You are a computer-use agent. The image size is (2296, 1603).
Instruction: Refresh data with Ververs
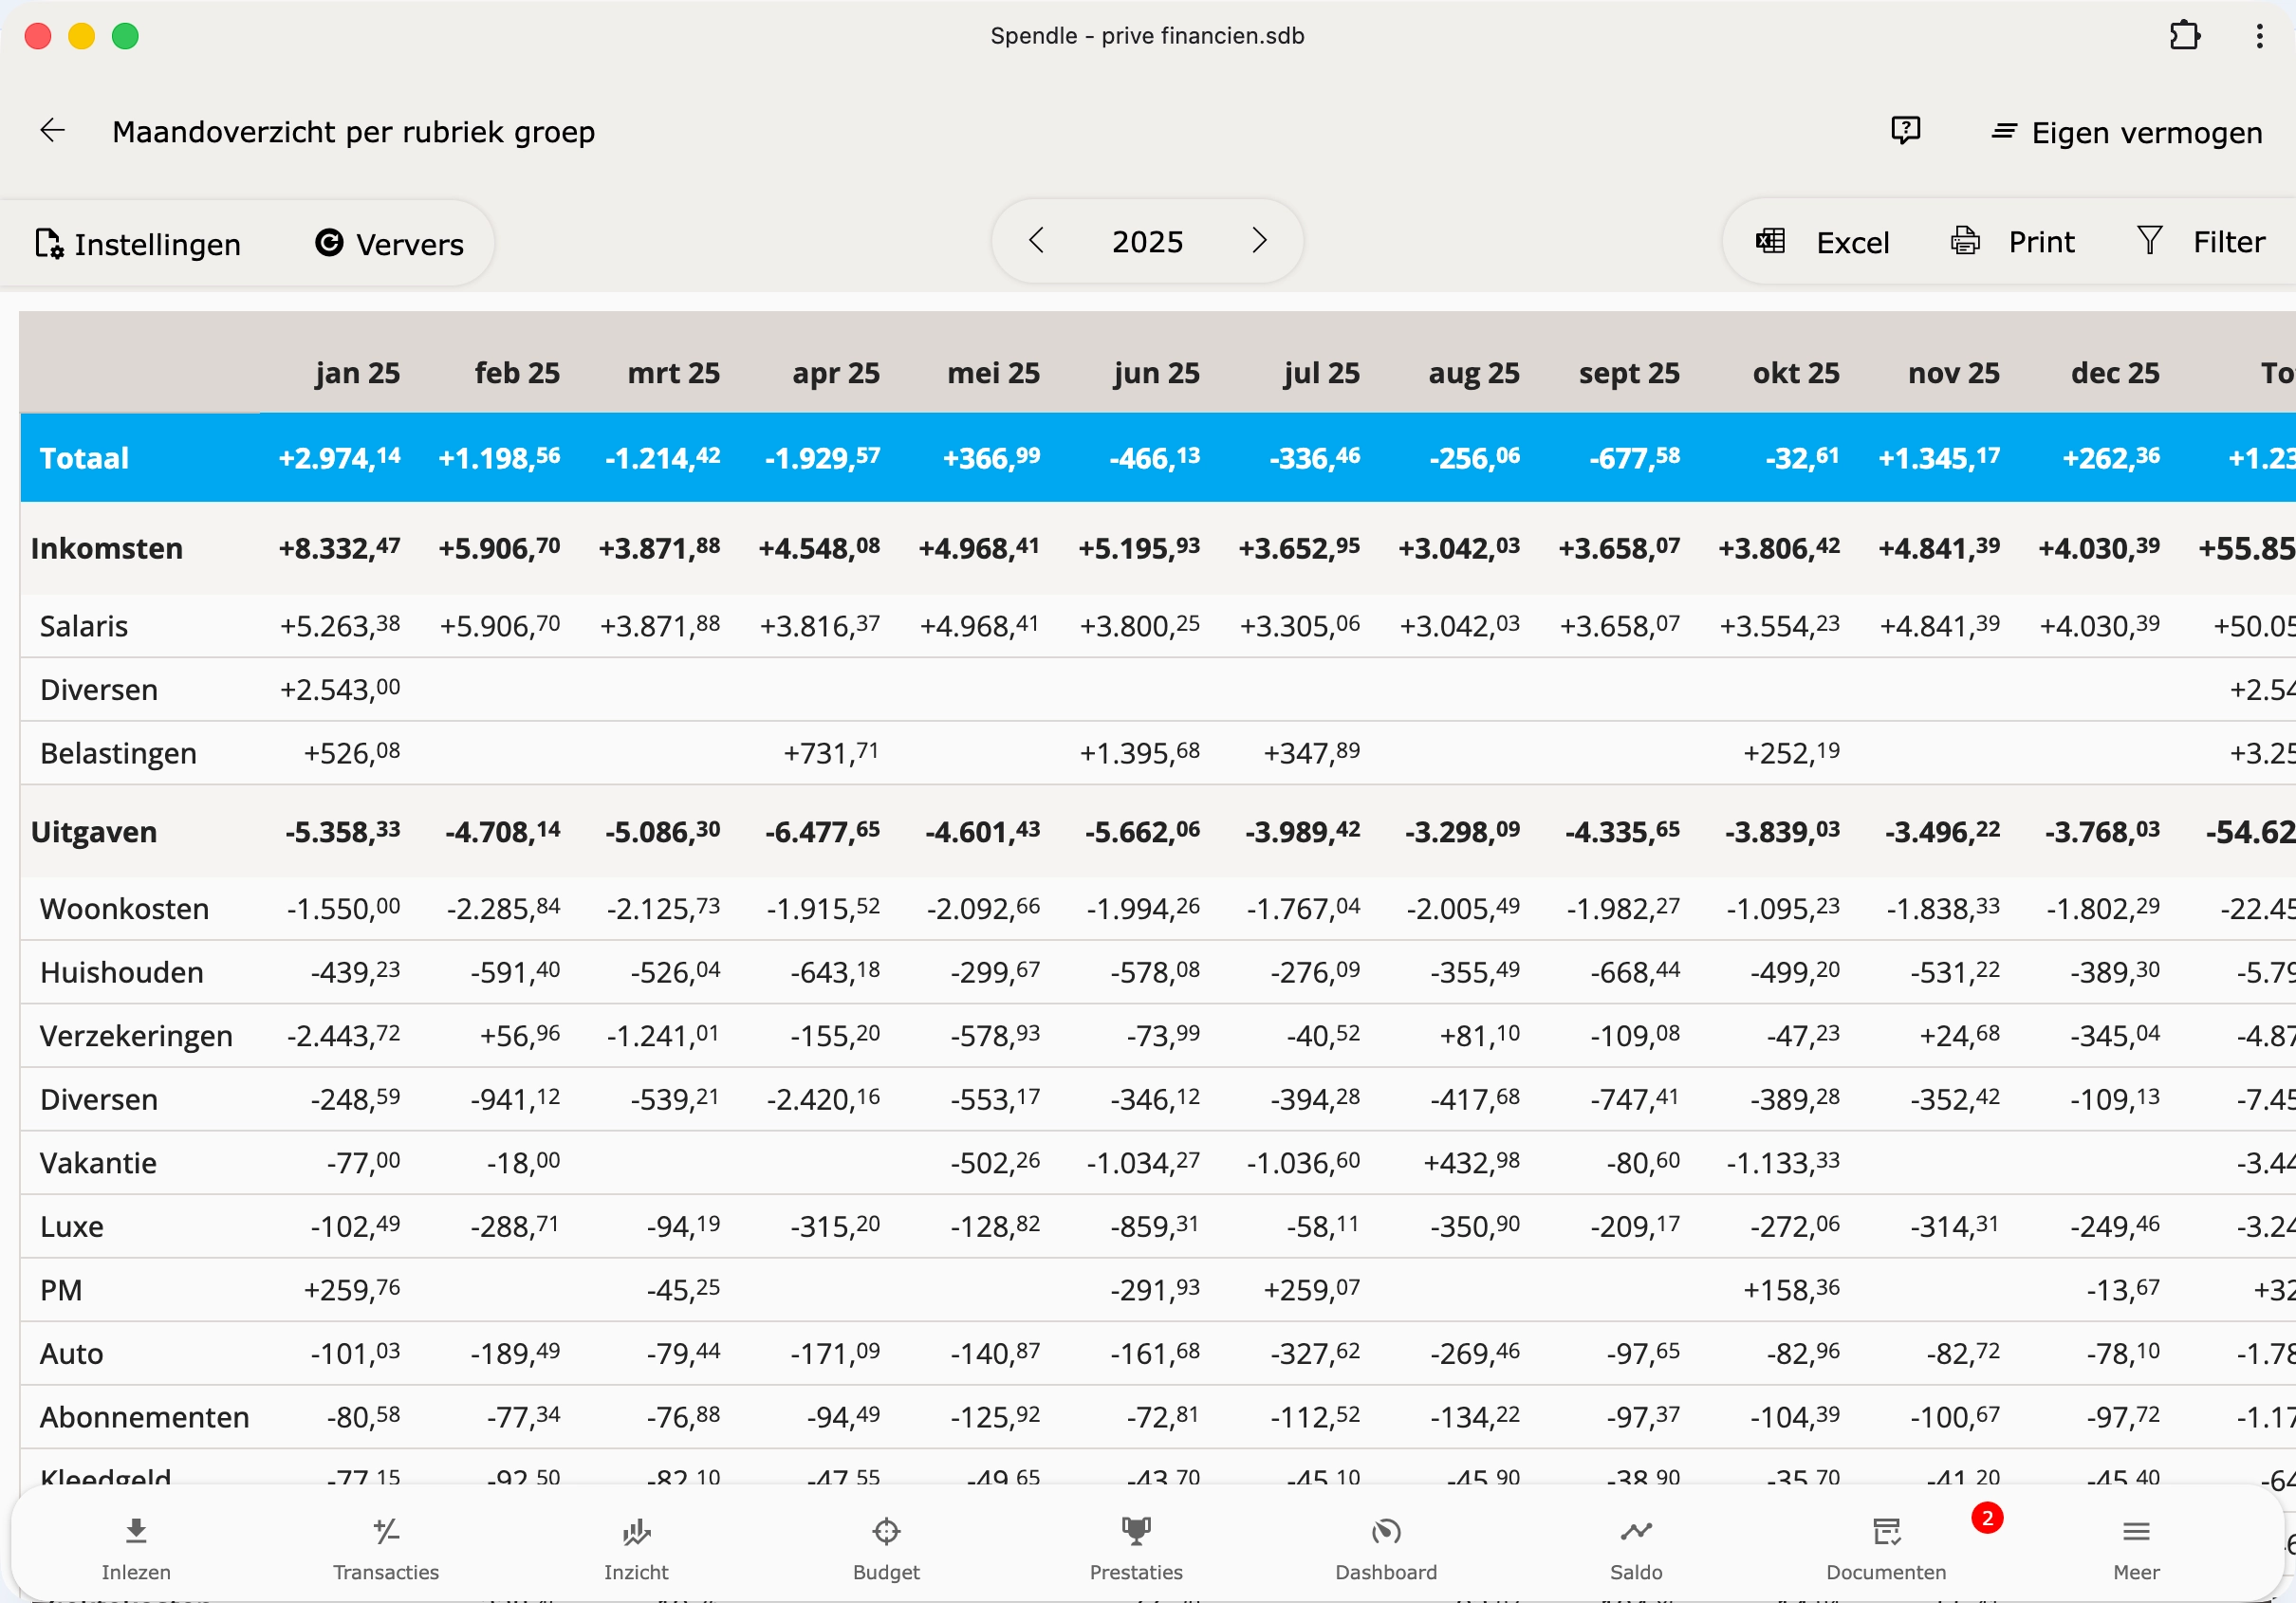point(390,244)
